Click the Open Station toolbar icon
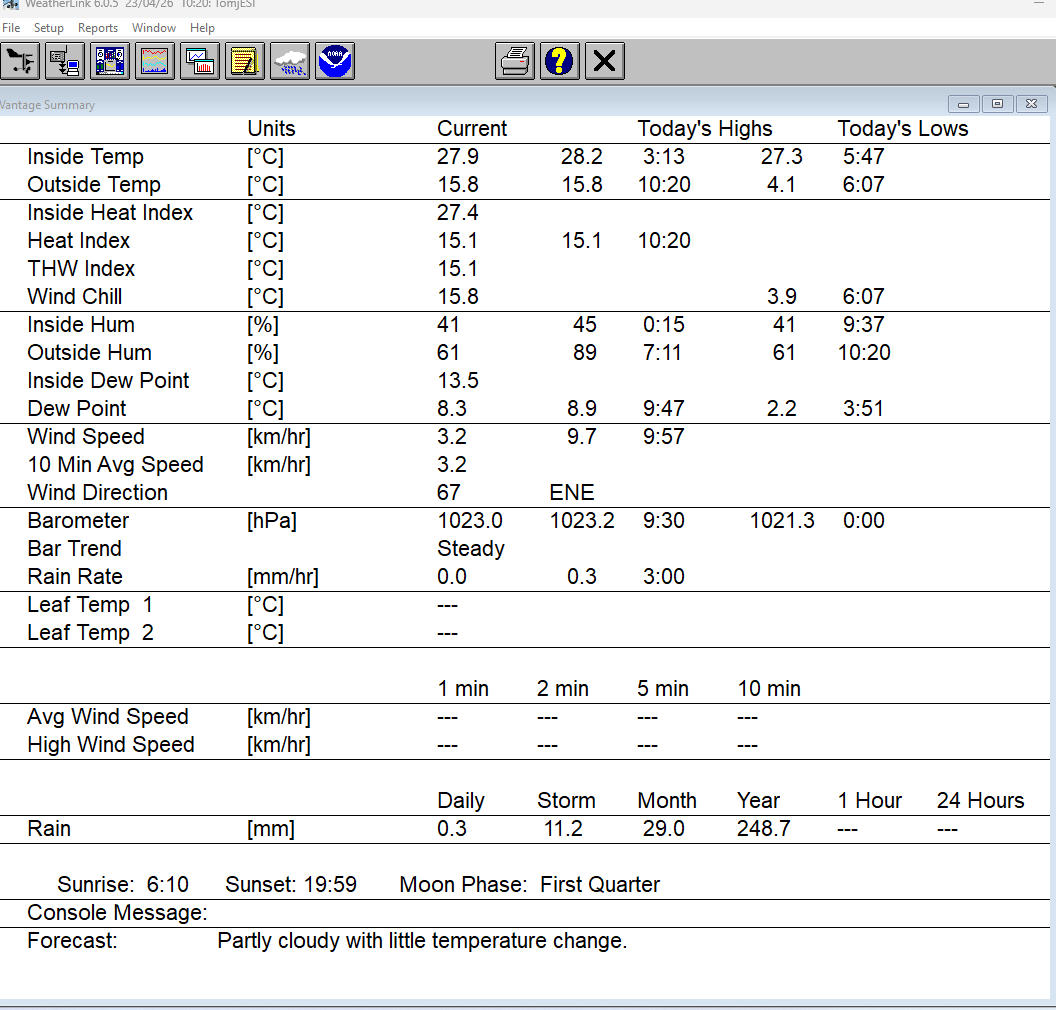 (x=20, y=62)
